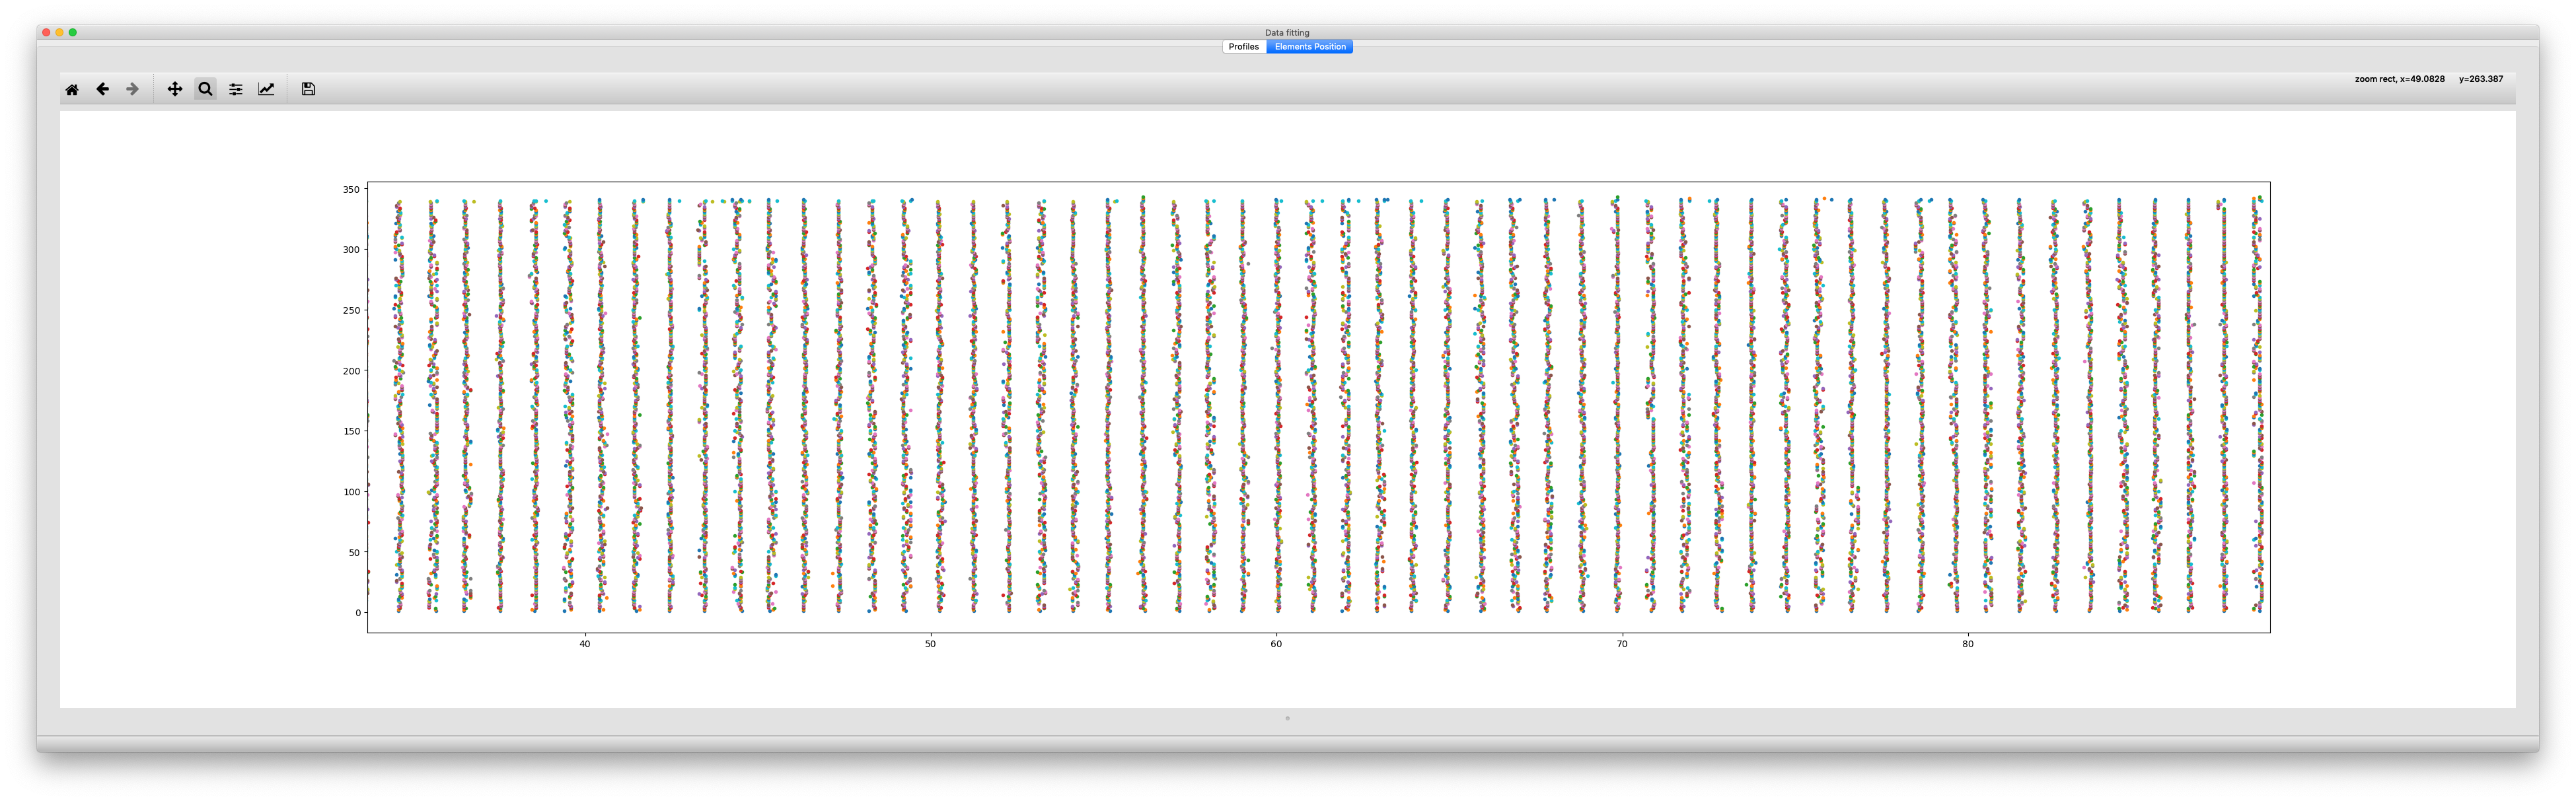Click the Data fitting window title

1287,32
